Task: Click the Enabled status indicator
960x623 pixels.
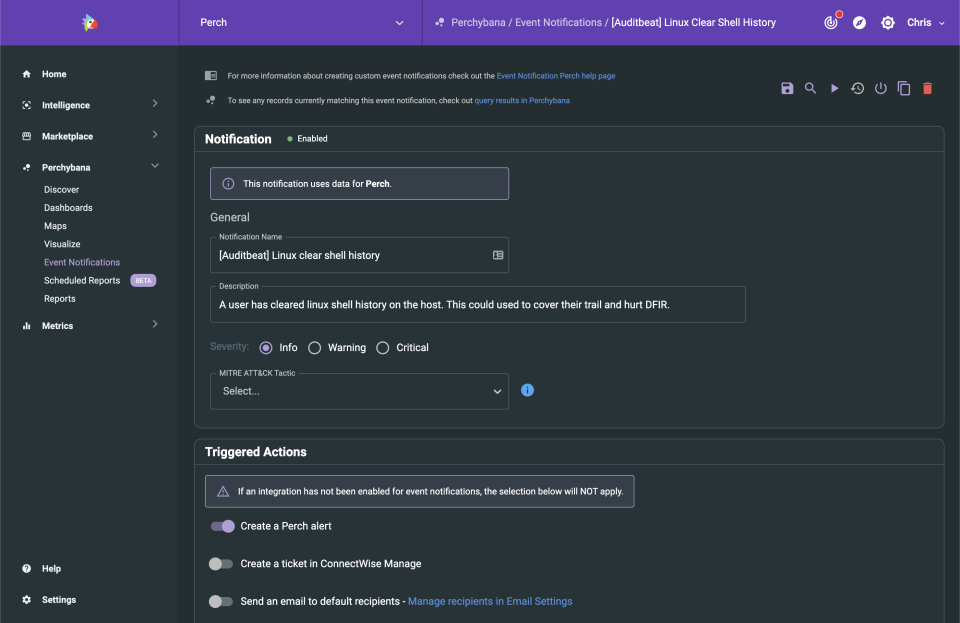Action: tap(307, 139)
